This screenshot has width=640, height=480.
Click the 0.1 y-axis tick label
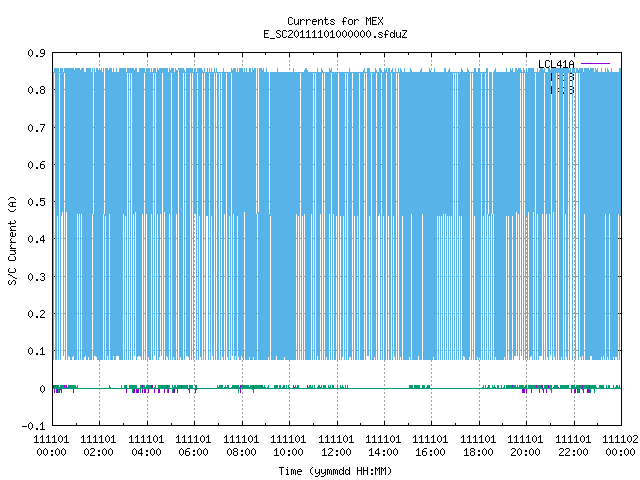[36, 351]
